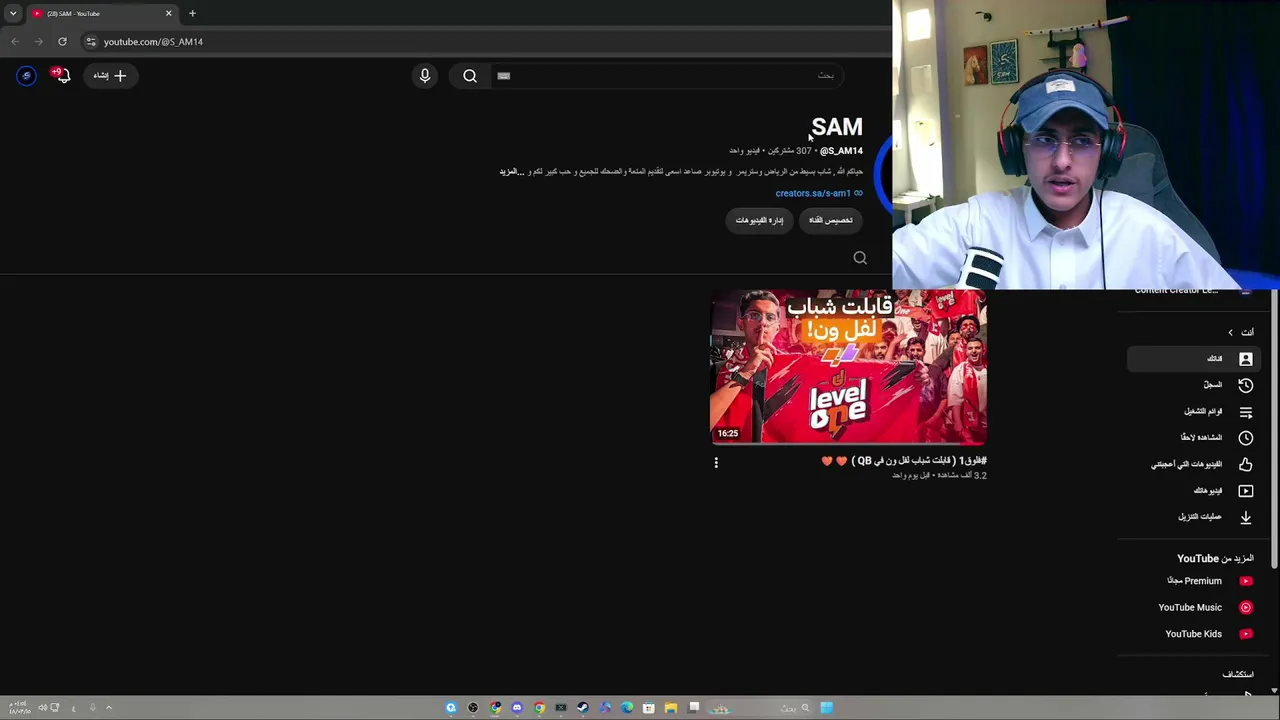Open YouTube Premium from sidebar
The image size is (1280, 720).
pos(1193,581)
